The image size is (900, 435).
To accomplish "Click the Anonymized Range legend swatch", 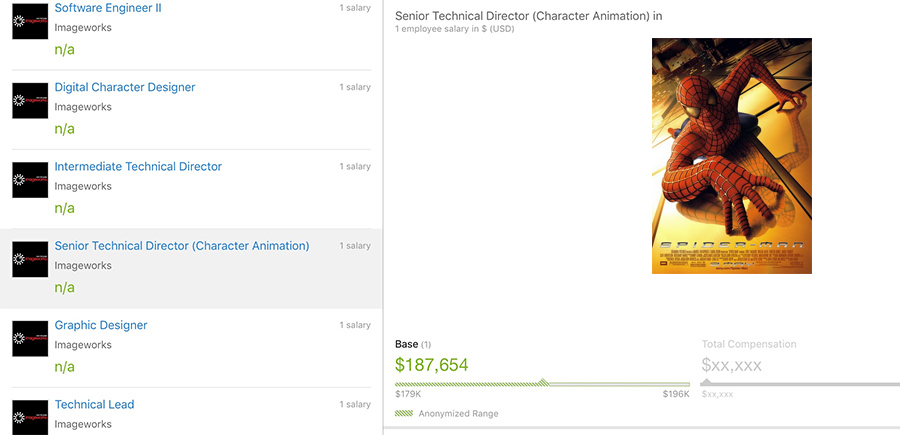I will (x=404, y=413).
